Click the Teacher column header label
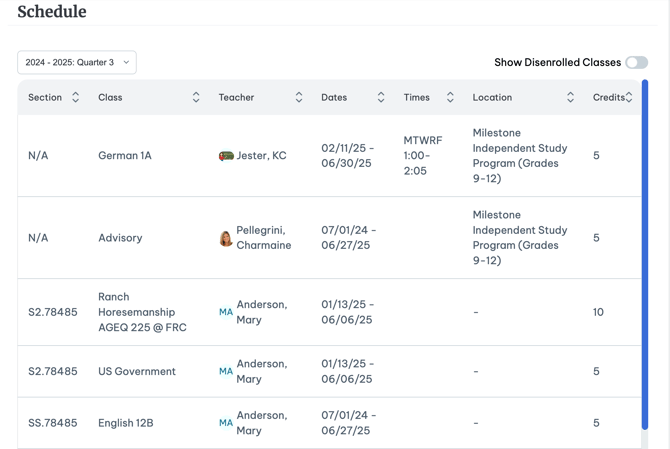This screenshot has width=670, height=449. pyautogui.click(x=236, y=97)
